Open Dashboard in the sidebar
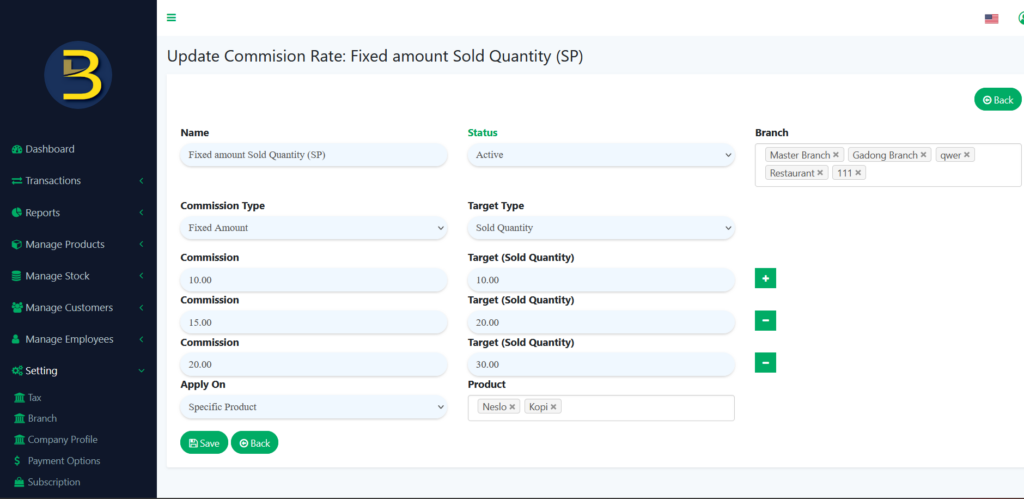 (50, 149)
